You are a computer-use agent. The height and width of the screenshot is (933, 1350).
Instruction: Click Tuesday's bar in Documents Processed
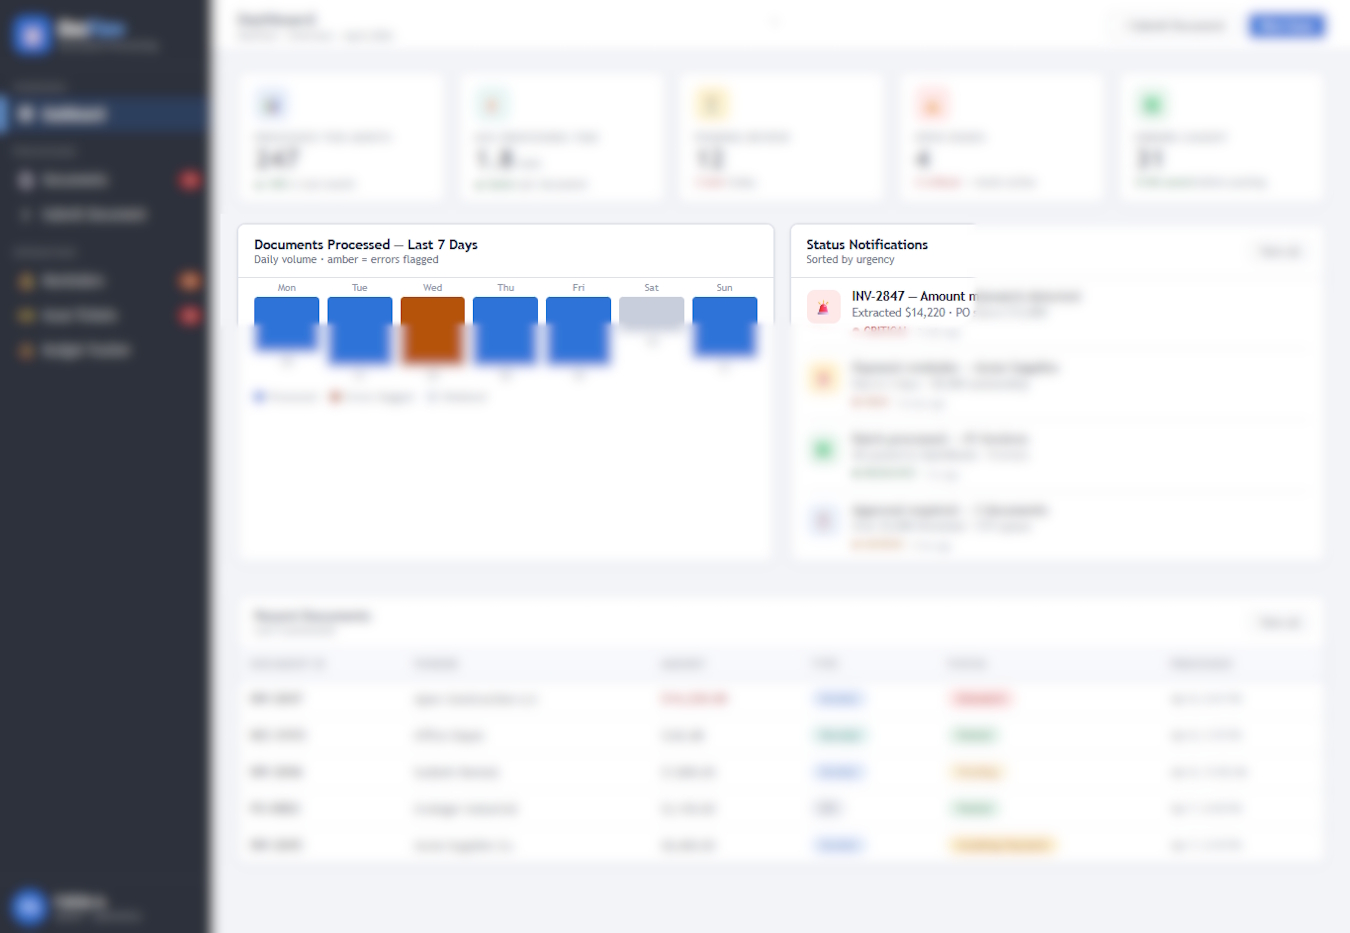coord(360,328)
